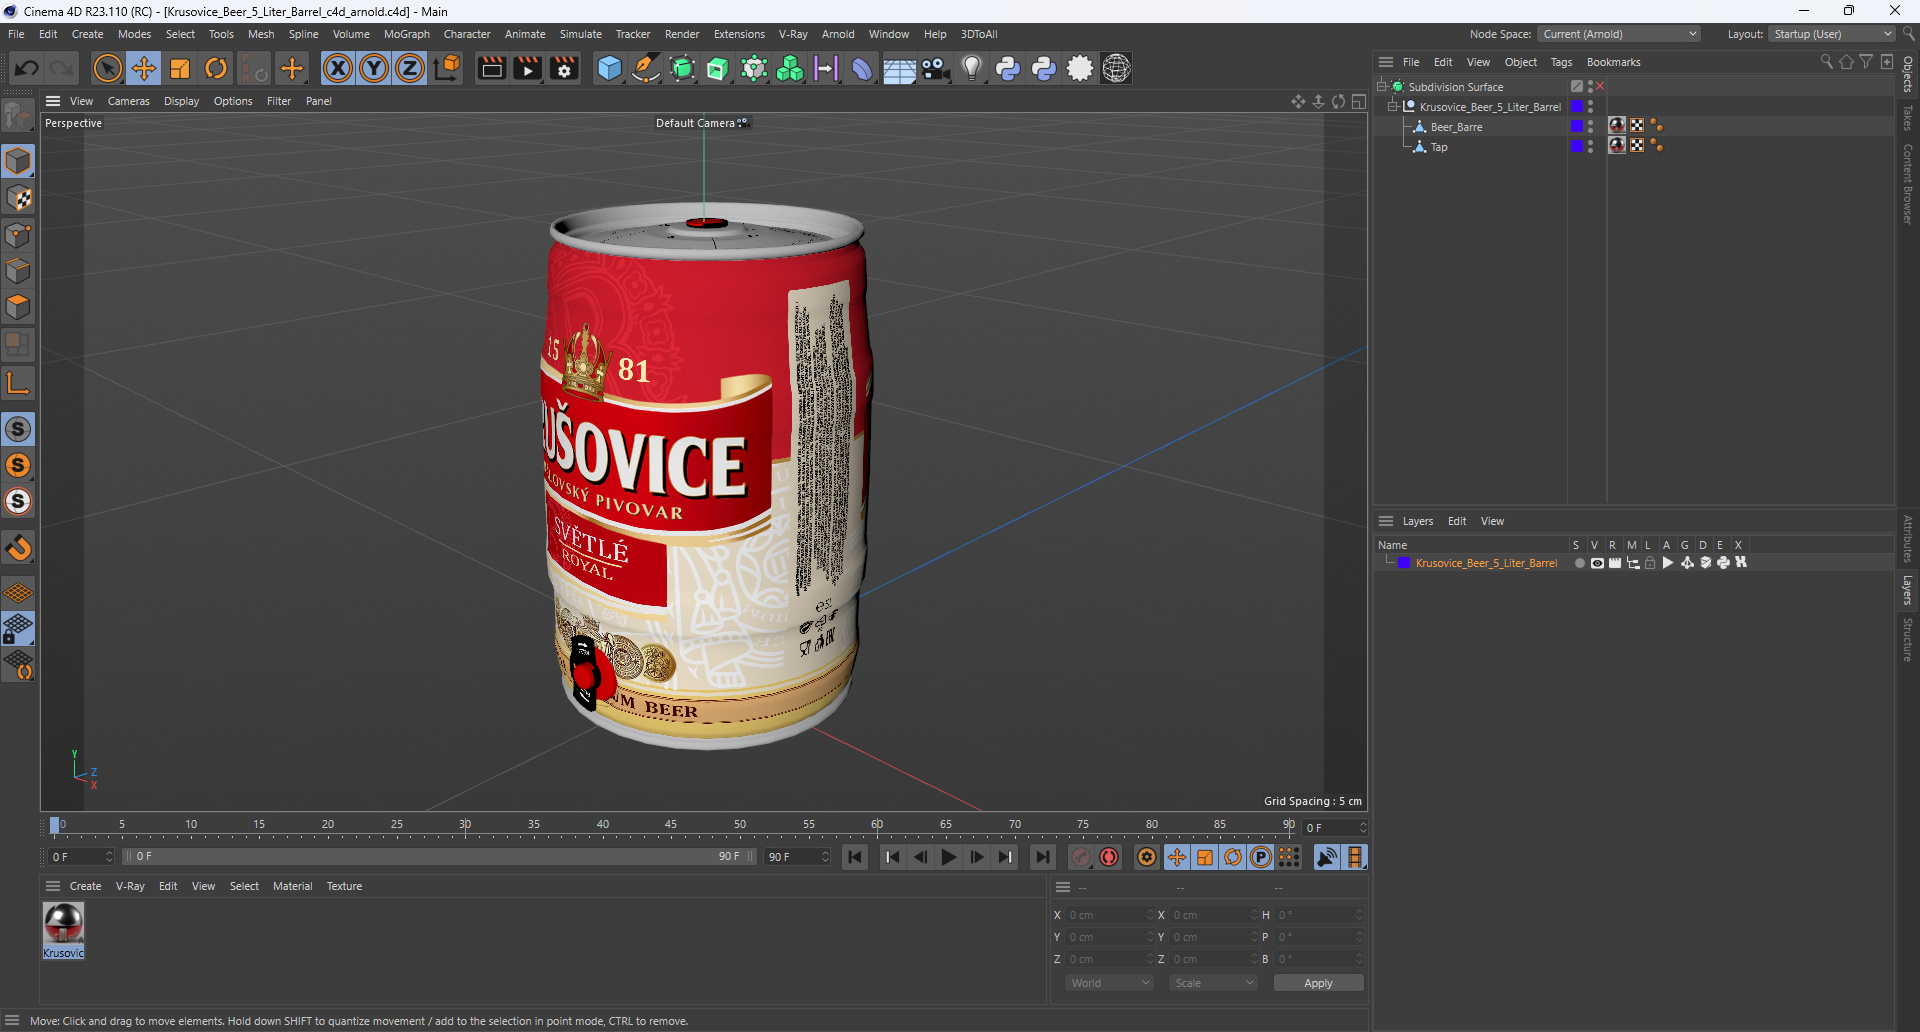Open the Simulate menu
This screenshot has width=1920, height=1032.
[x=580, y=34]
